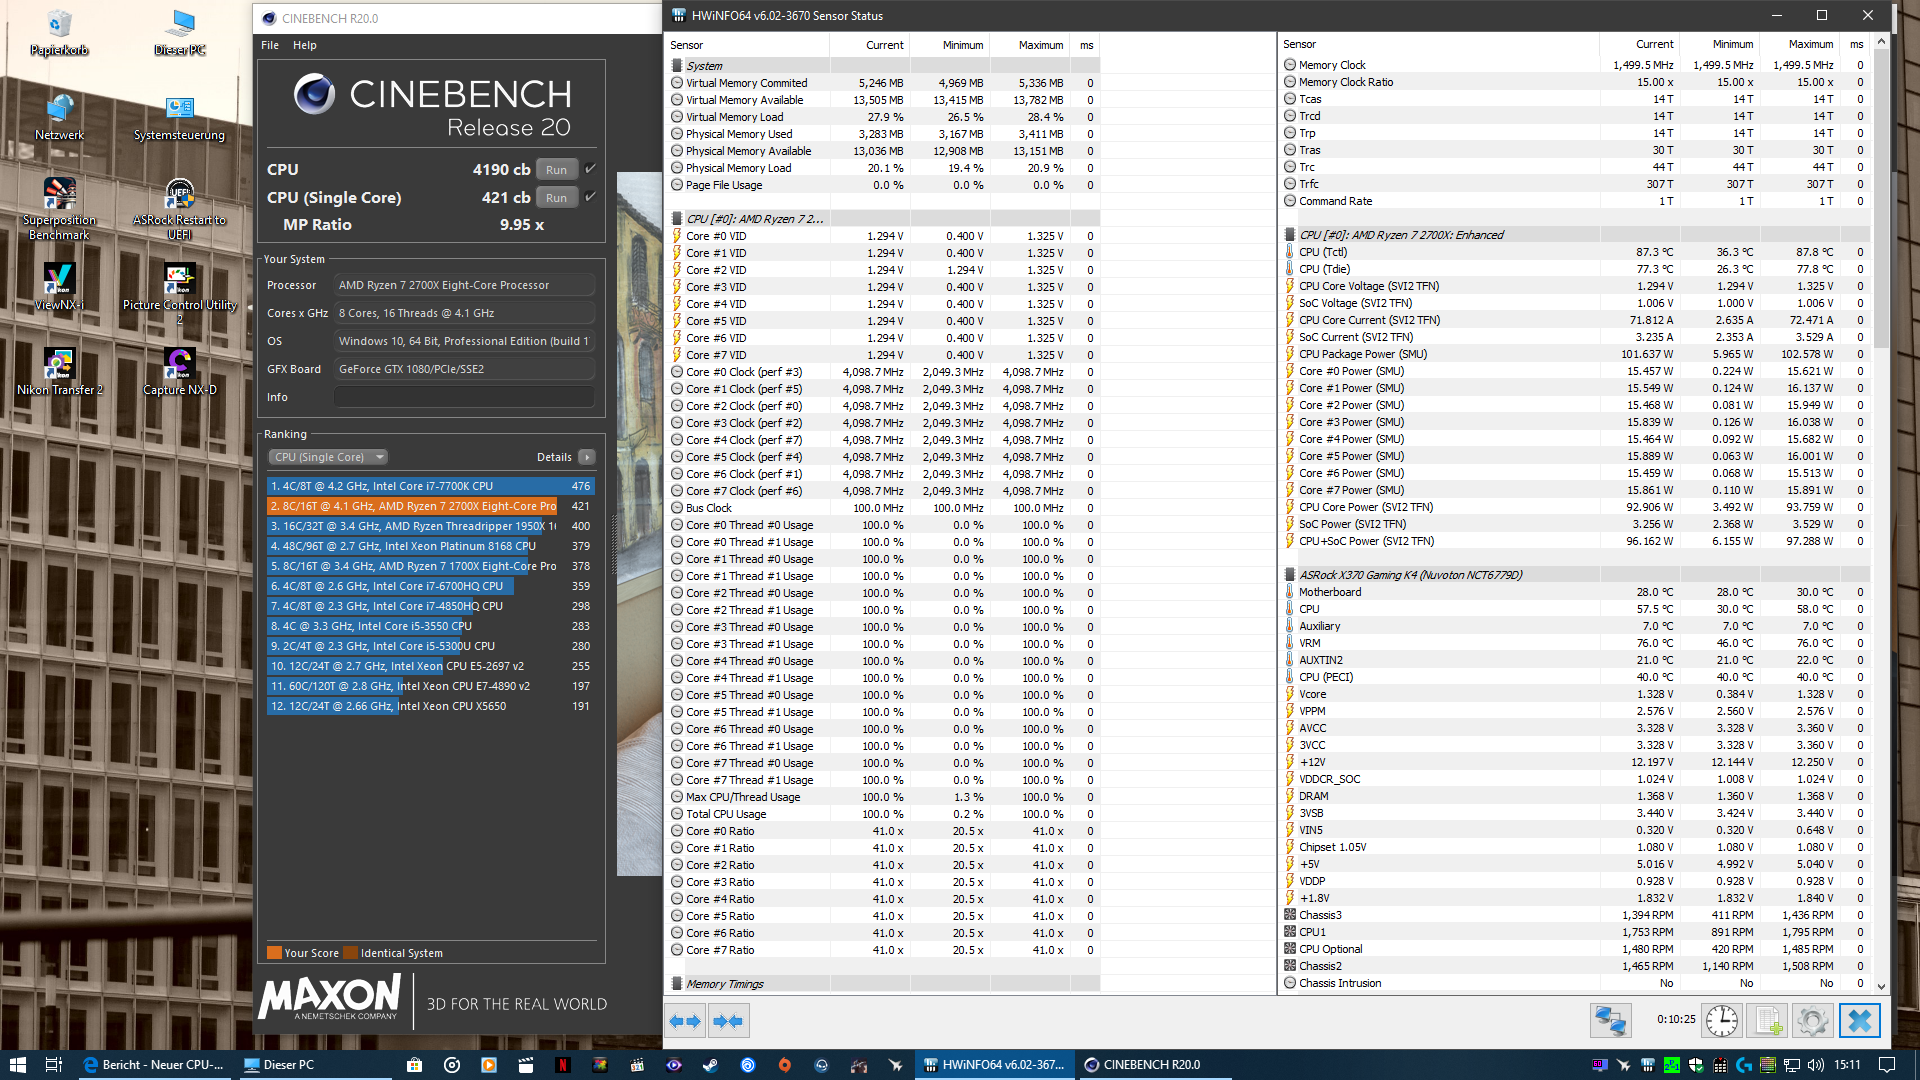Open HWiNFO sensor settings gear
The image size is (1920, 1080).
tap(1812, 1021)
